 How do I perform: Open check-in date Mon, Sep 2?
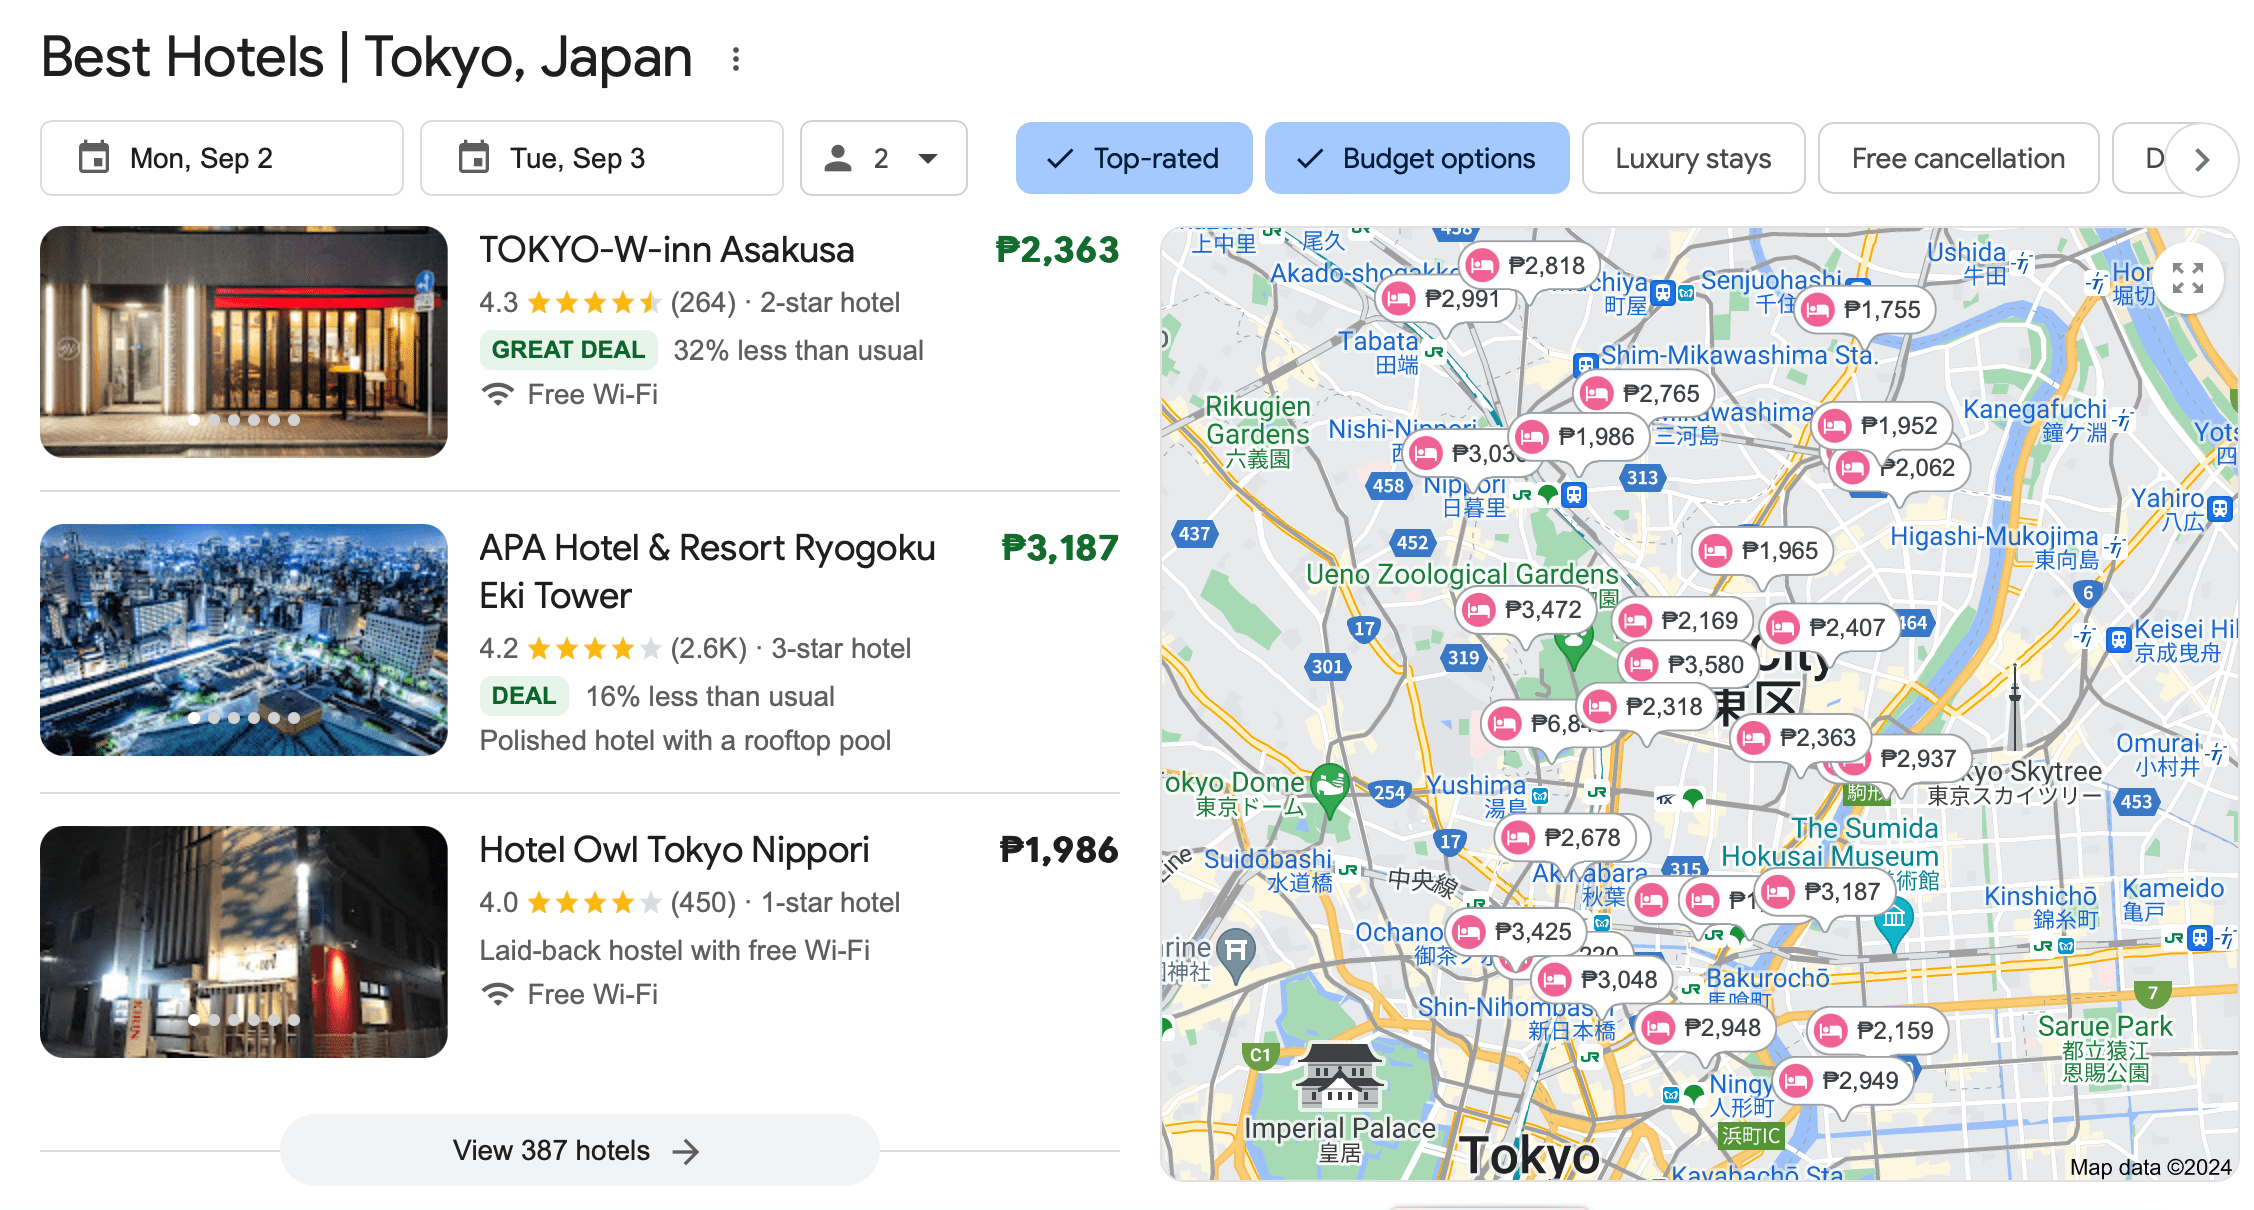click(x=222, y=159)
